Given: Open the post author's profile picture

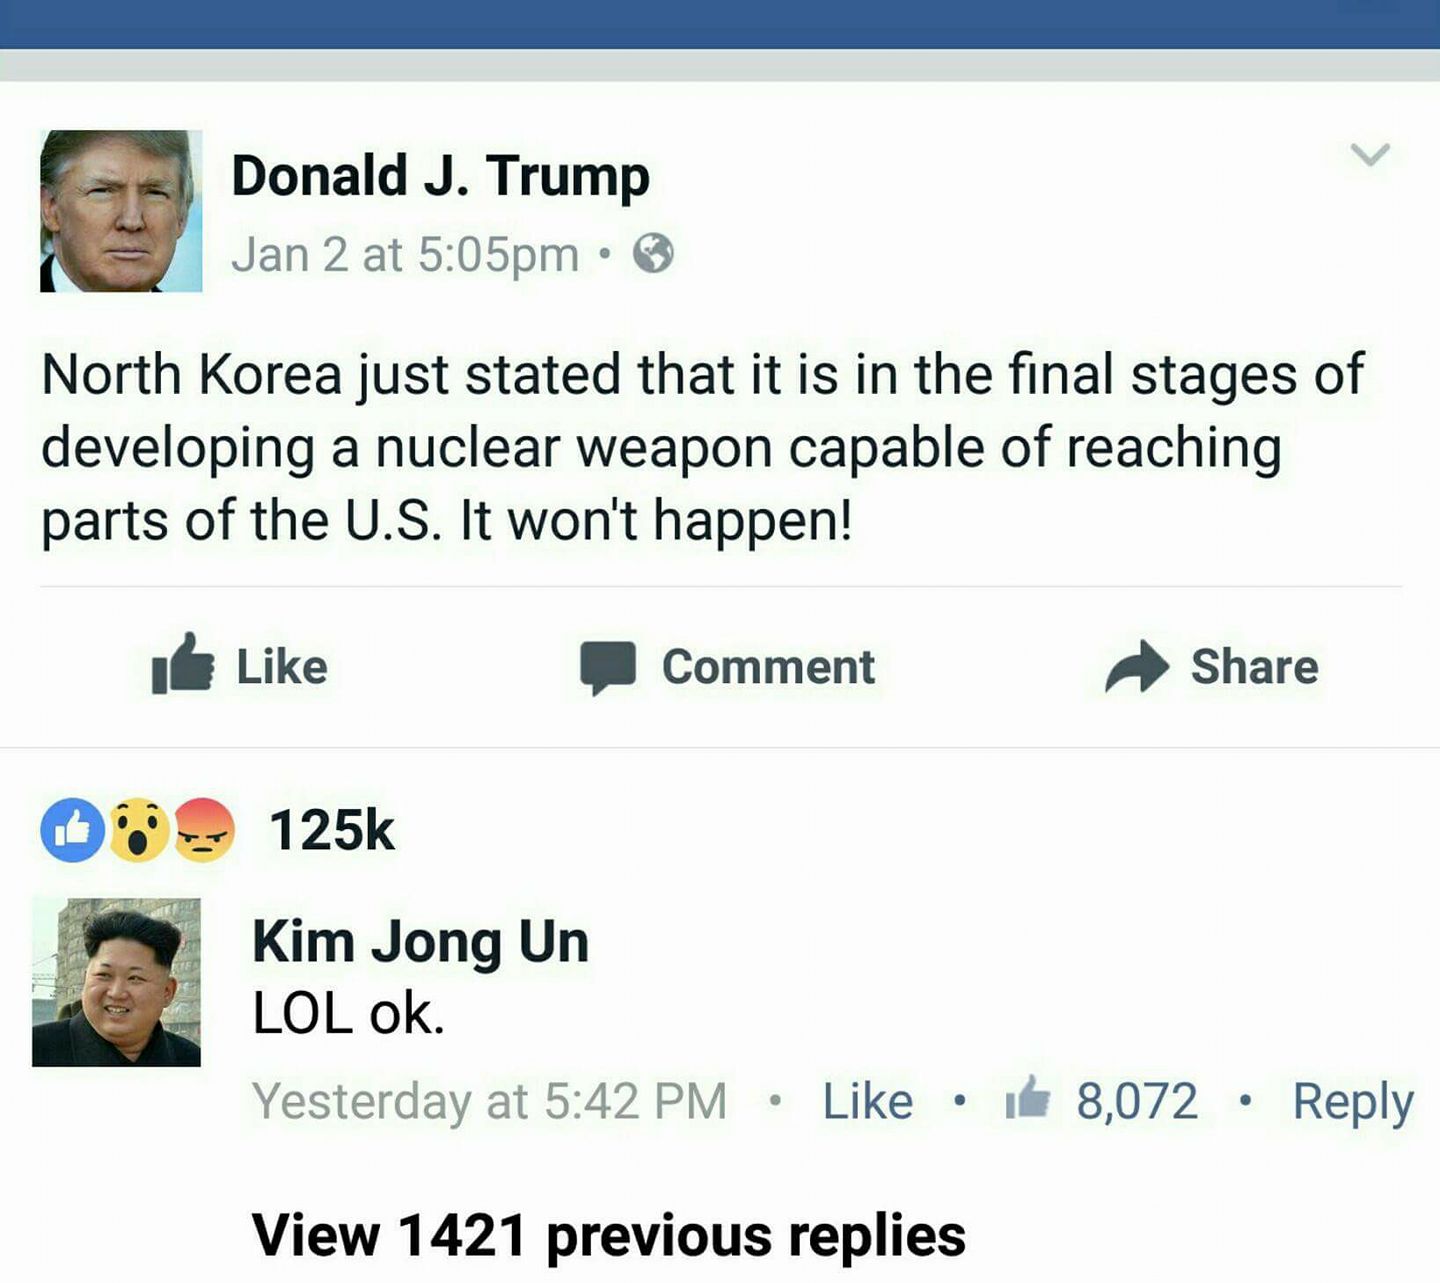Looking at the screenshot, I should tap(121, 211).
